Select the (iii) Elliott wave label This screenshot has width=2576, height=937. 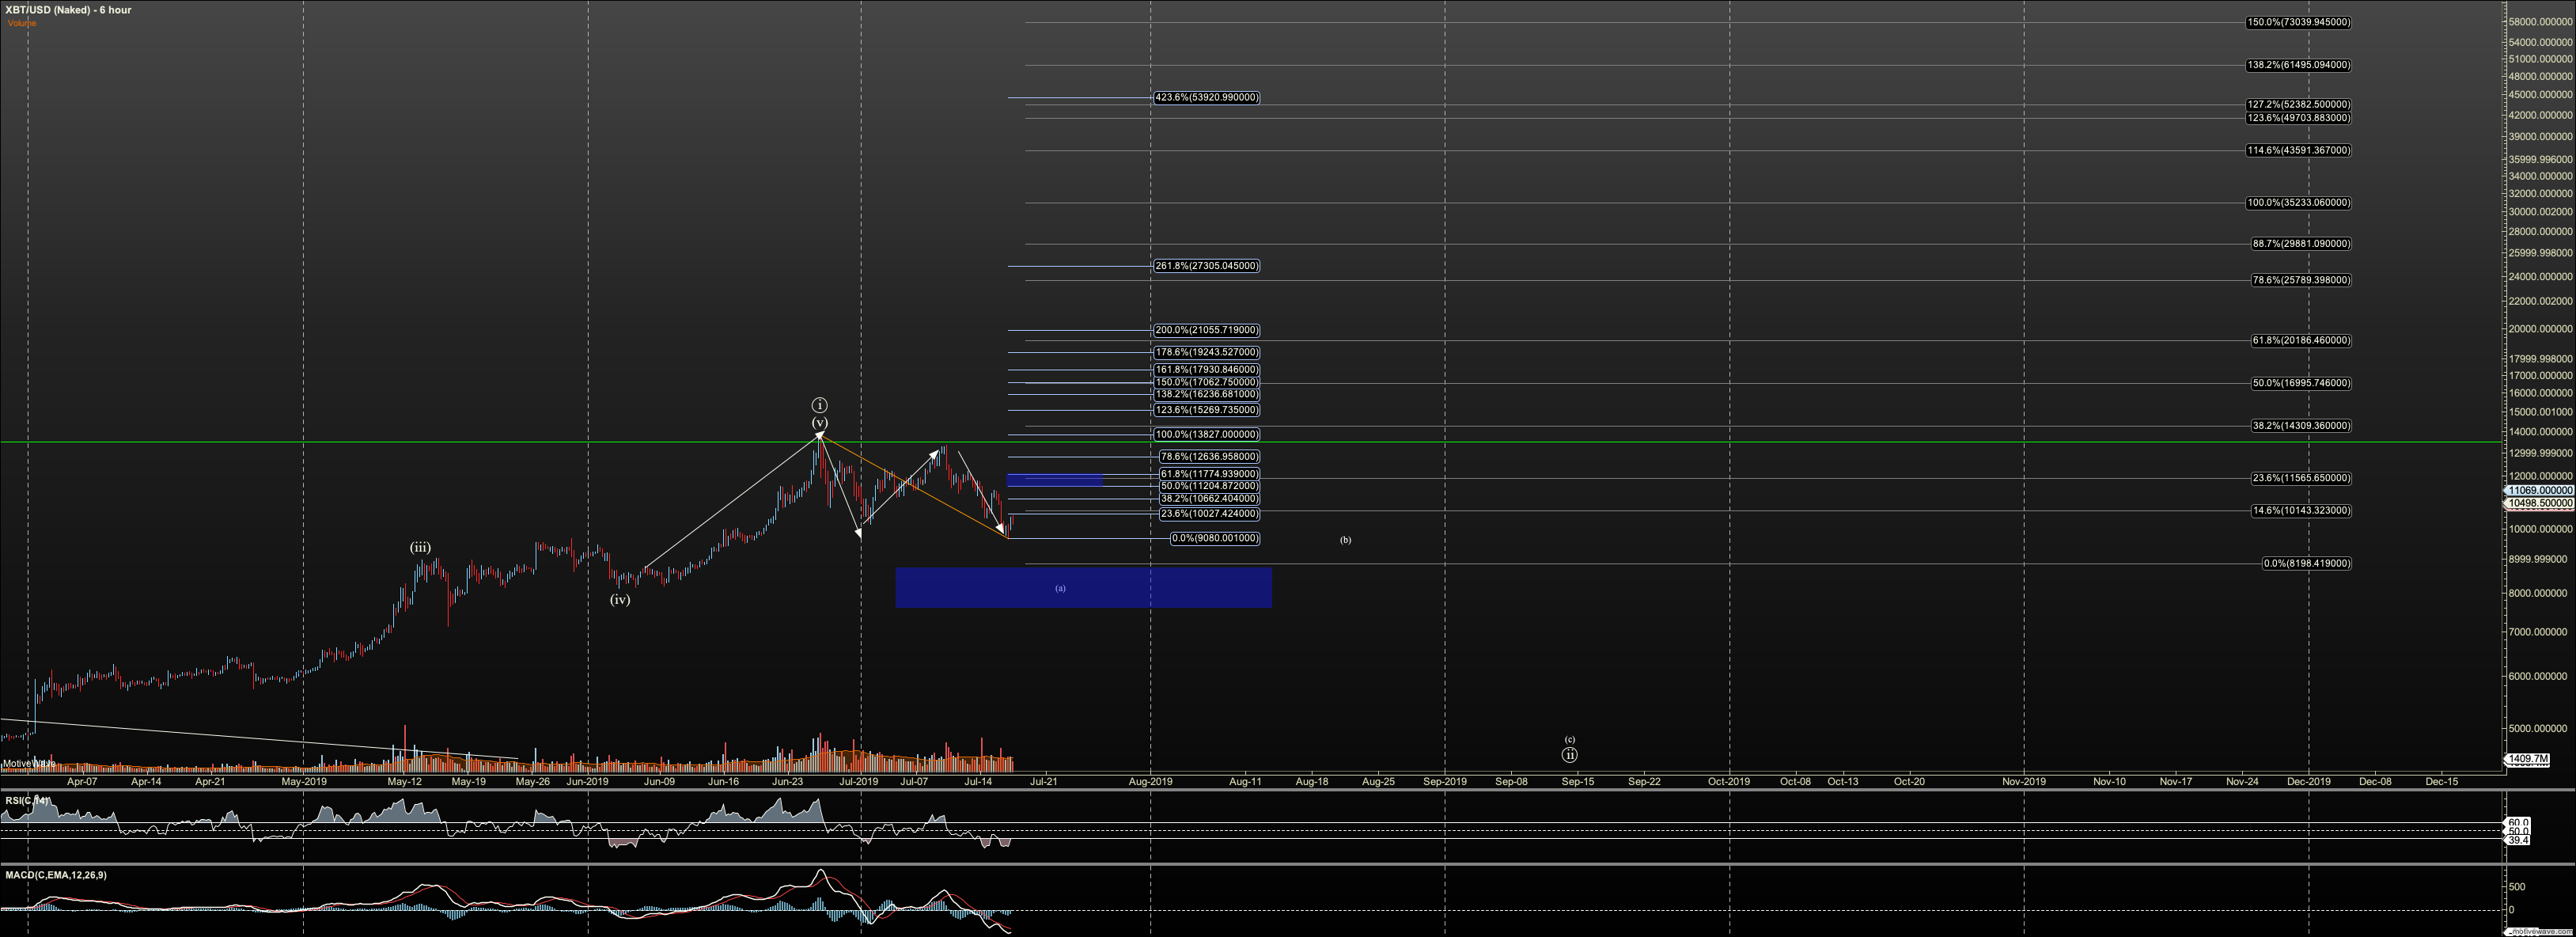click(420, 548)
